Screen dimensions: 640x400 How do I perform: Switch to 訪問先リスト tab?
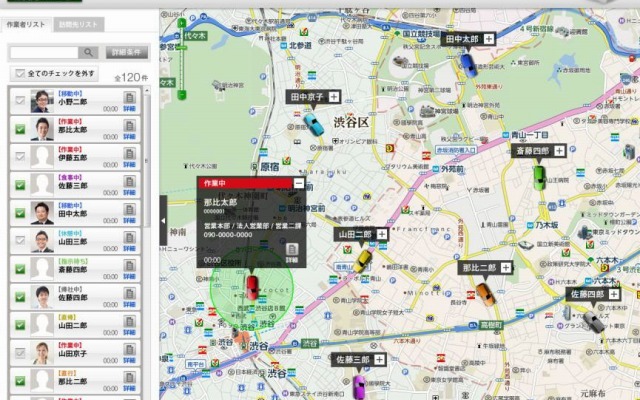tap(79, 24)
